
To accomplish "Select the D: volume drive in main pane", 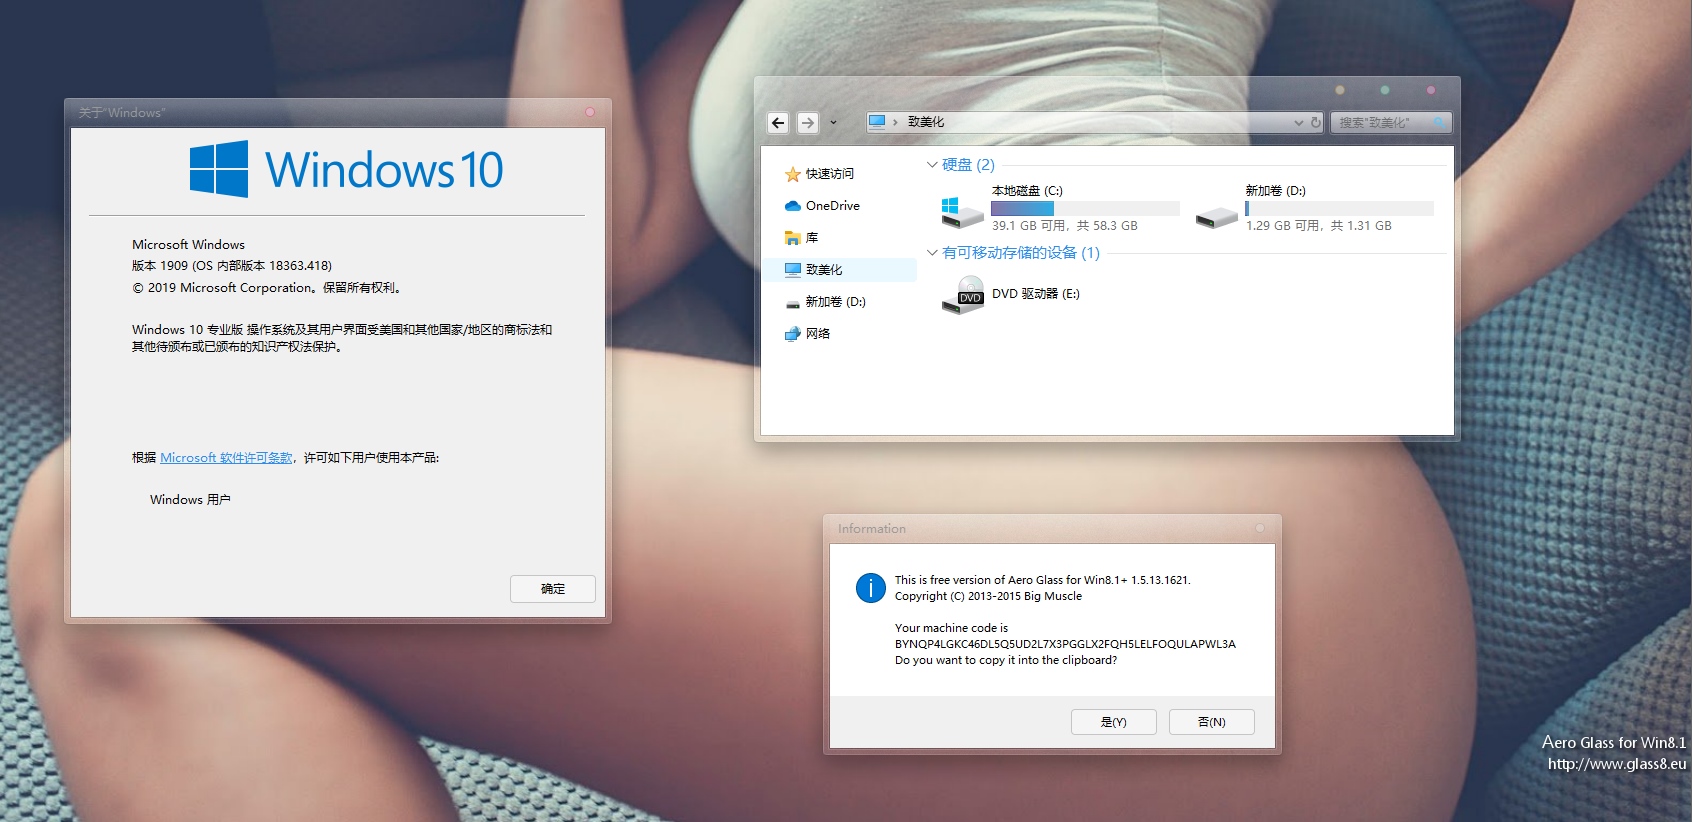I will coord(1217,214).
